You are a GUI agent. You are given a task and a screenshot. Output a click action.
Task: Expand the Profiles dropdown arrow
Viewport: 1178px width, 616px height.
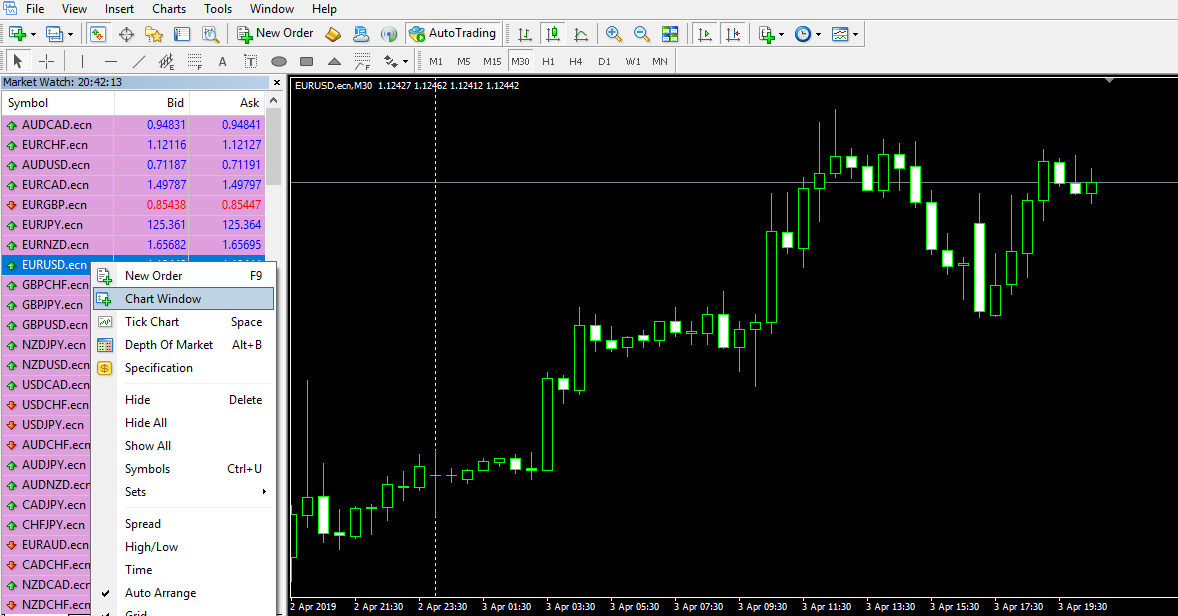70,35
